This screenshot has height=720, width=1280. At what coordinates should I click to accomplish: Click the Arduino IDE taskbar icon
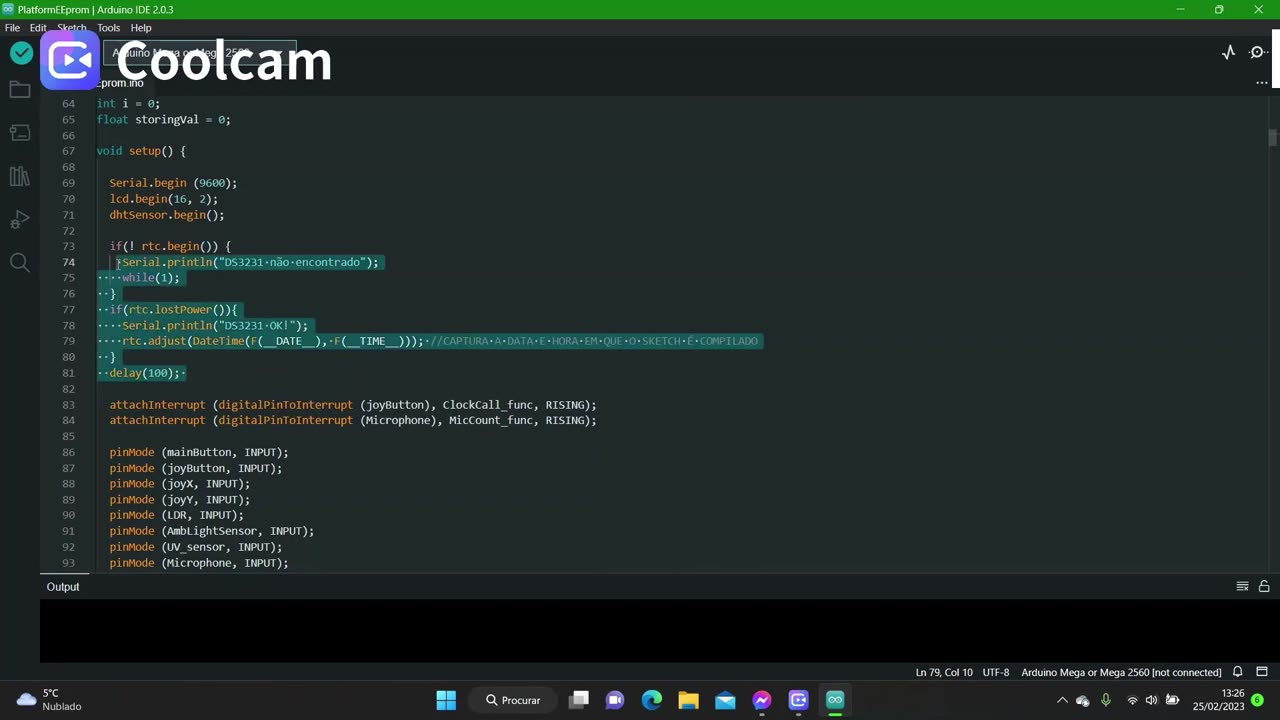(835, 700)
